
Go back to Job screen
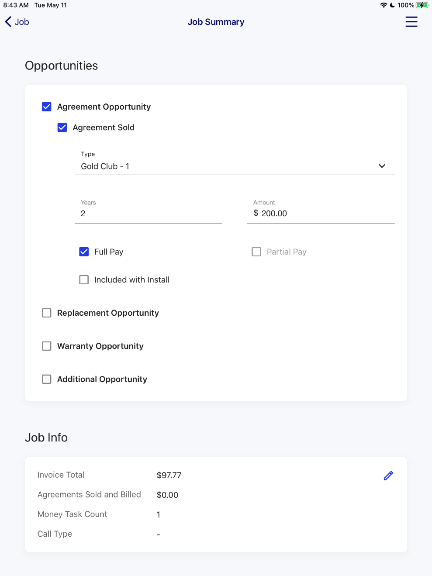17,22
